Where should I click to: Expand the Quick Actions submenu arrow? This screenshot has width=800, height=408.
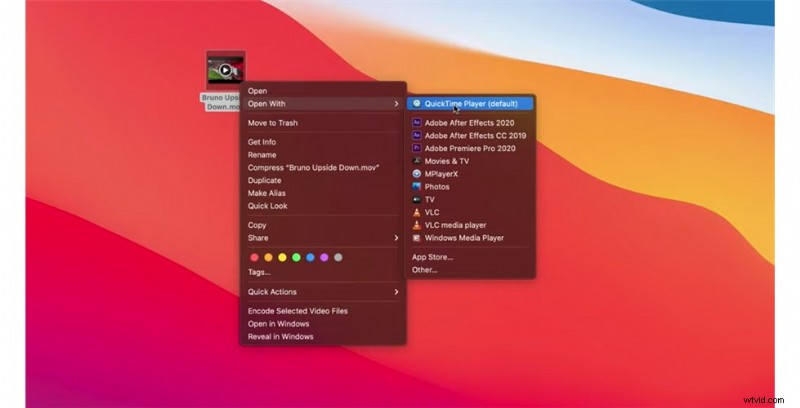click(x=396, y=292)
